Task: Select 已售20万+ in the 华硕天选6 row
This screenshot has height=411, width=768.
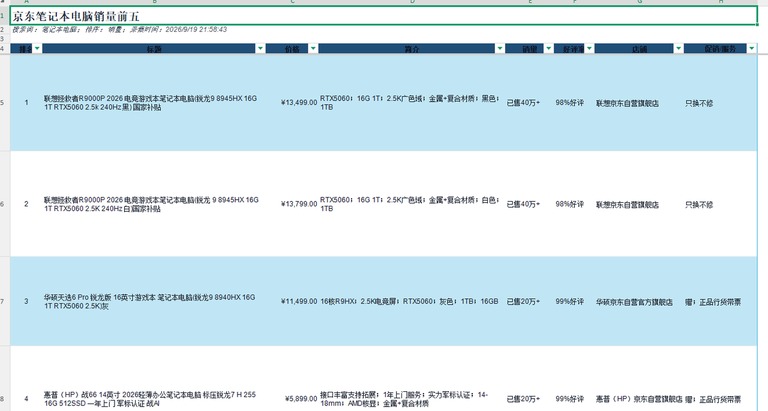Action: pyautogui.click(x=529, y=301)
